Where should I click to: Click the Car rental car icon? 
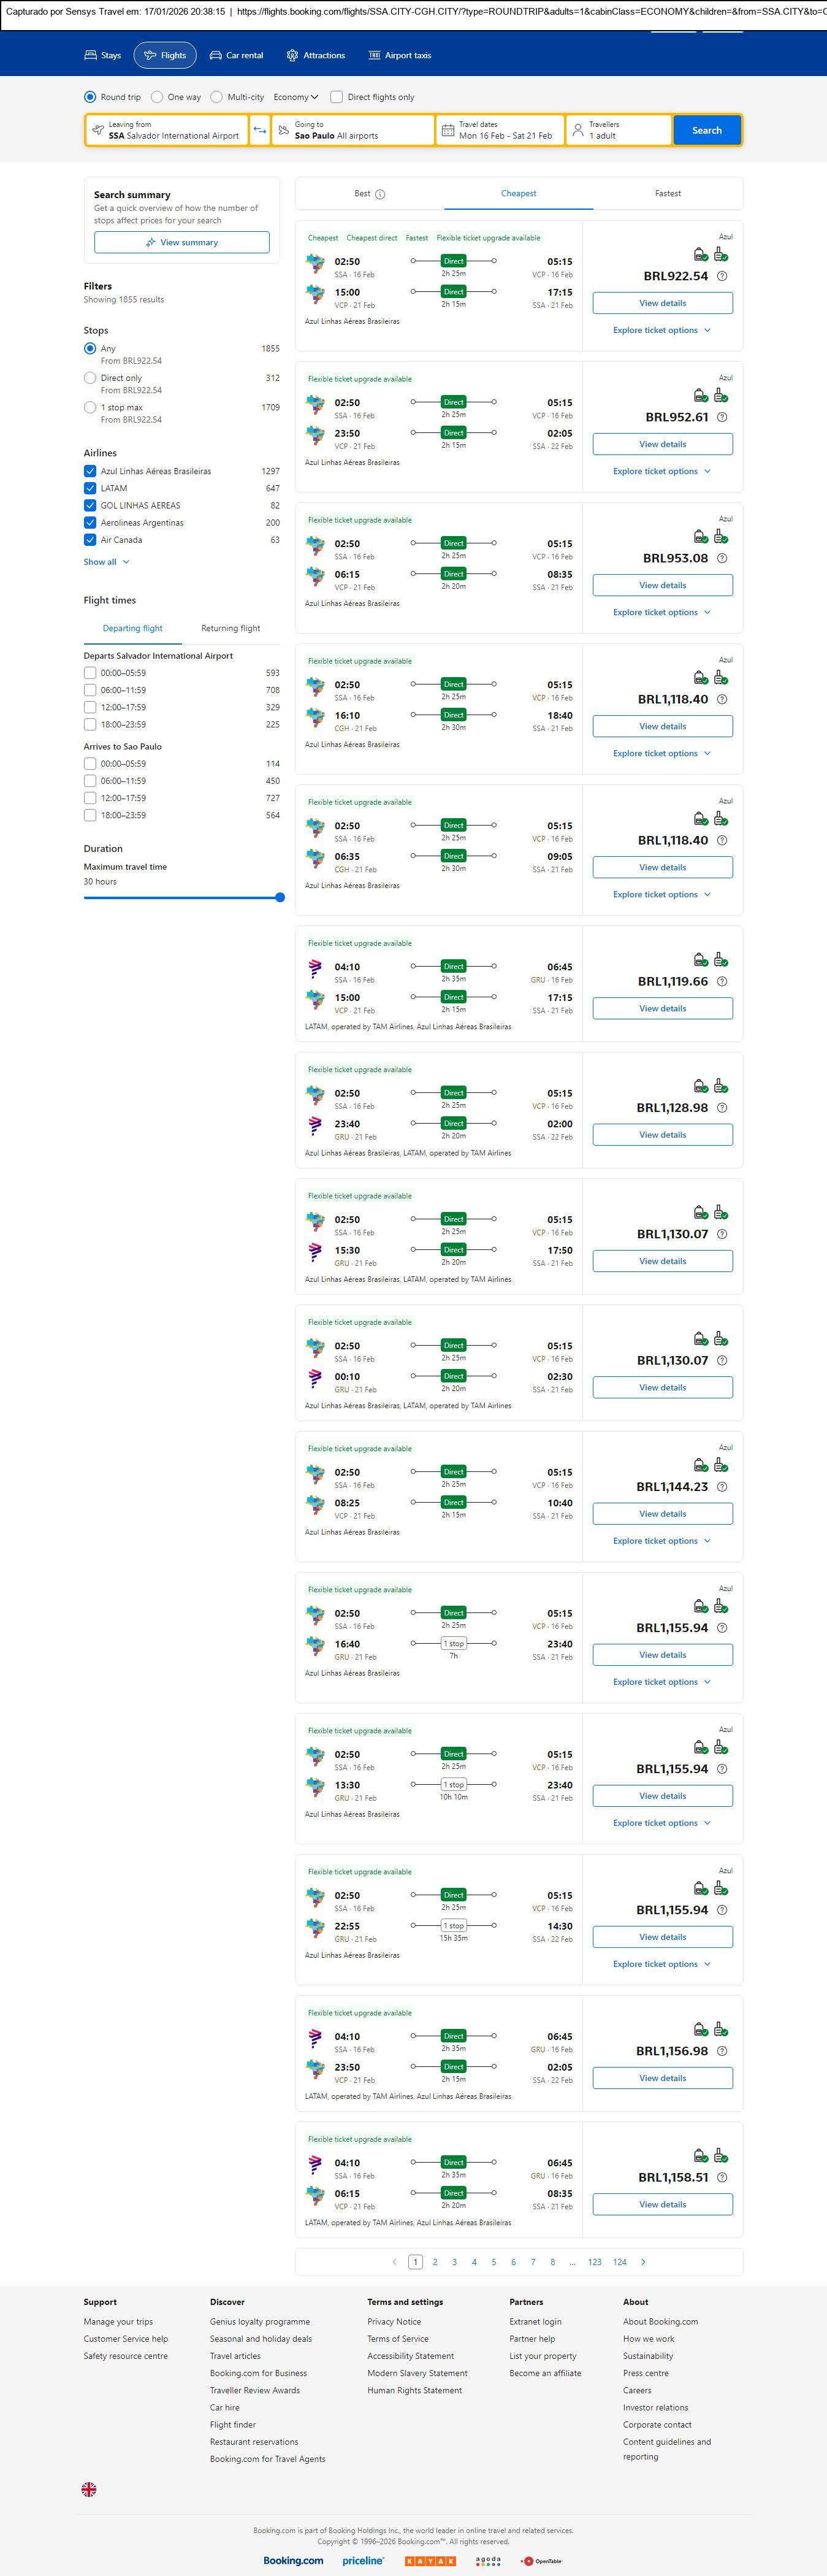click(x=216, y=56)
